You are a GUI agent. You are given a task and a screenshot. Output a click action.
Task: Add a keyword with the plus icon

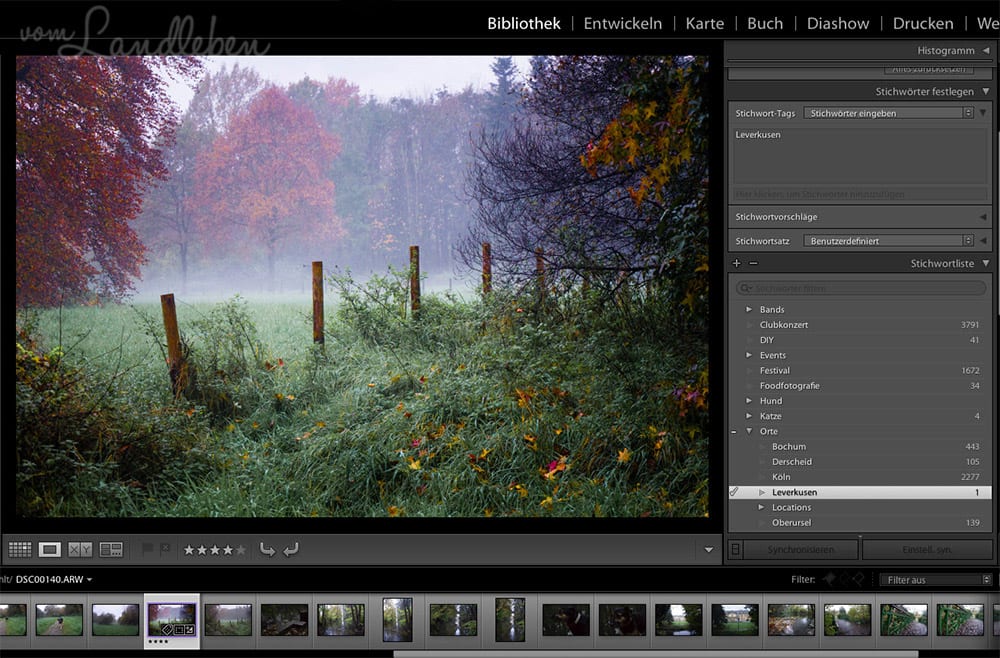pyautogui.click(x=737, y=263)
